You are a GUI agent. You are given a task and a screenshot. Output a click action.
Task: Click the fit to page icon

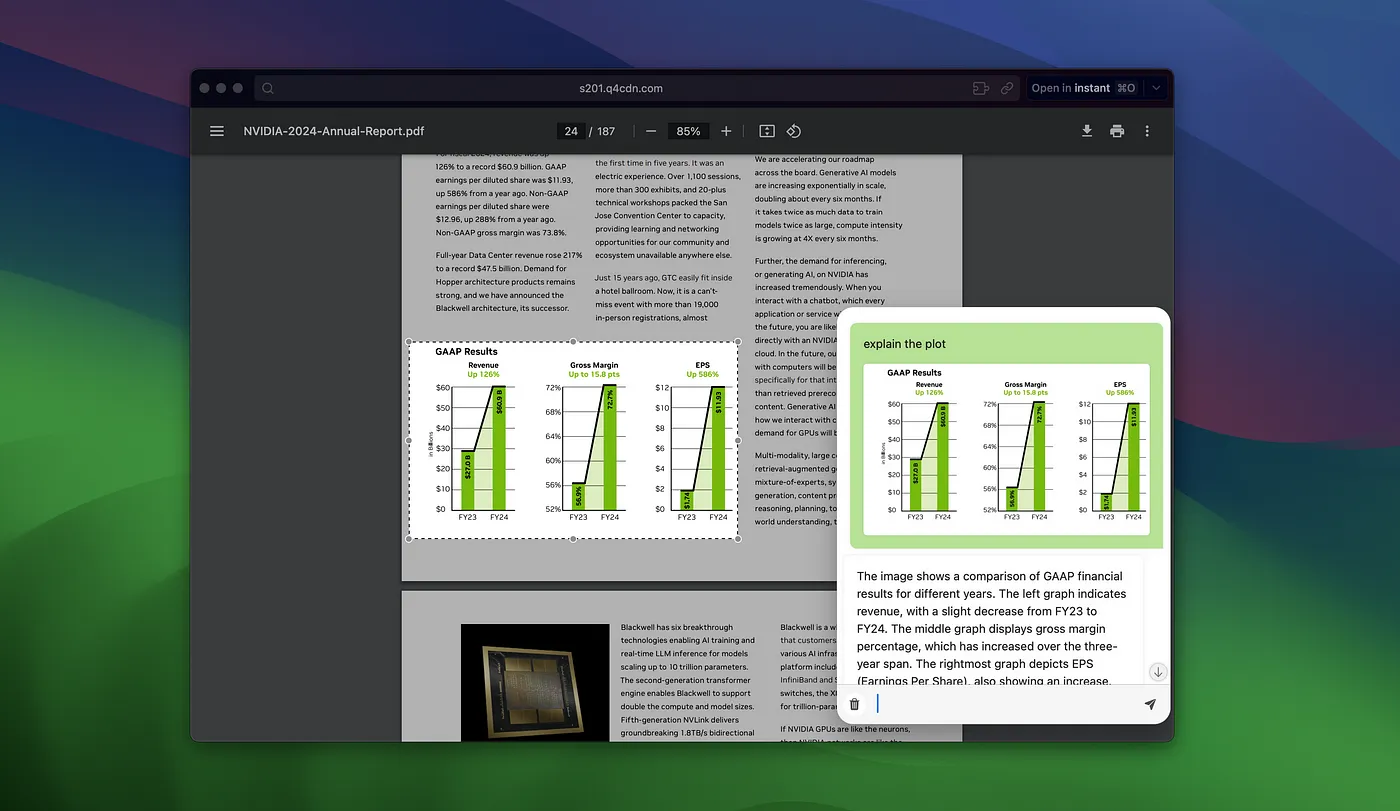click(767, 131)
